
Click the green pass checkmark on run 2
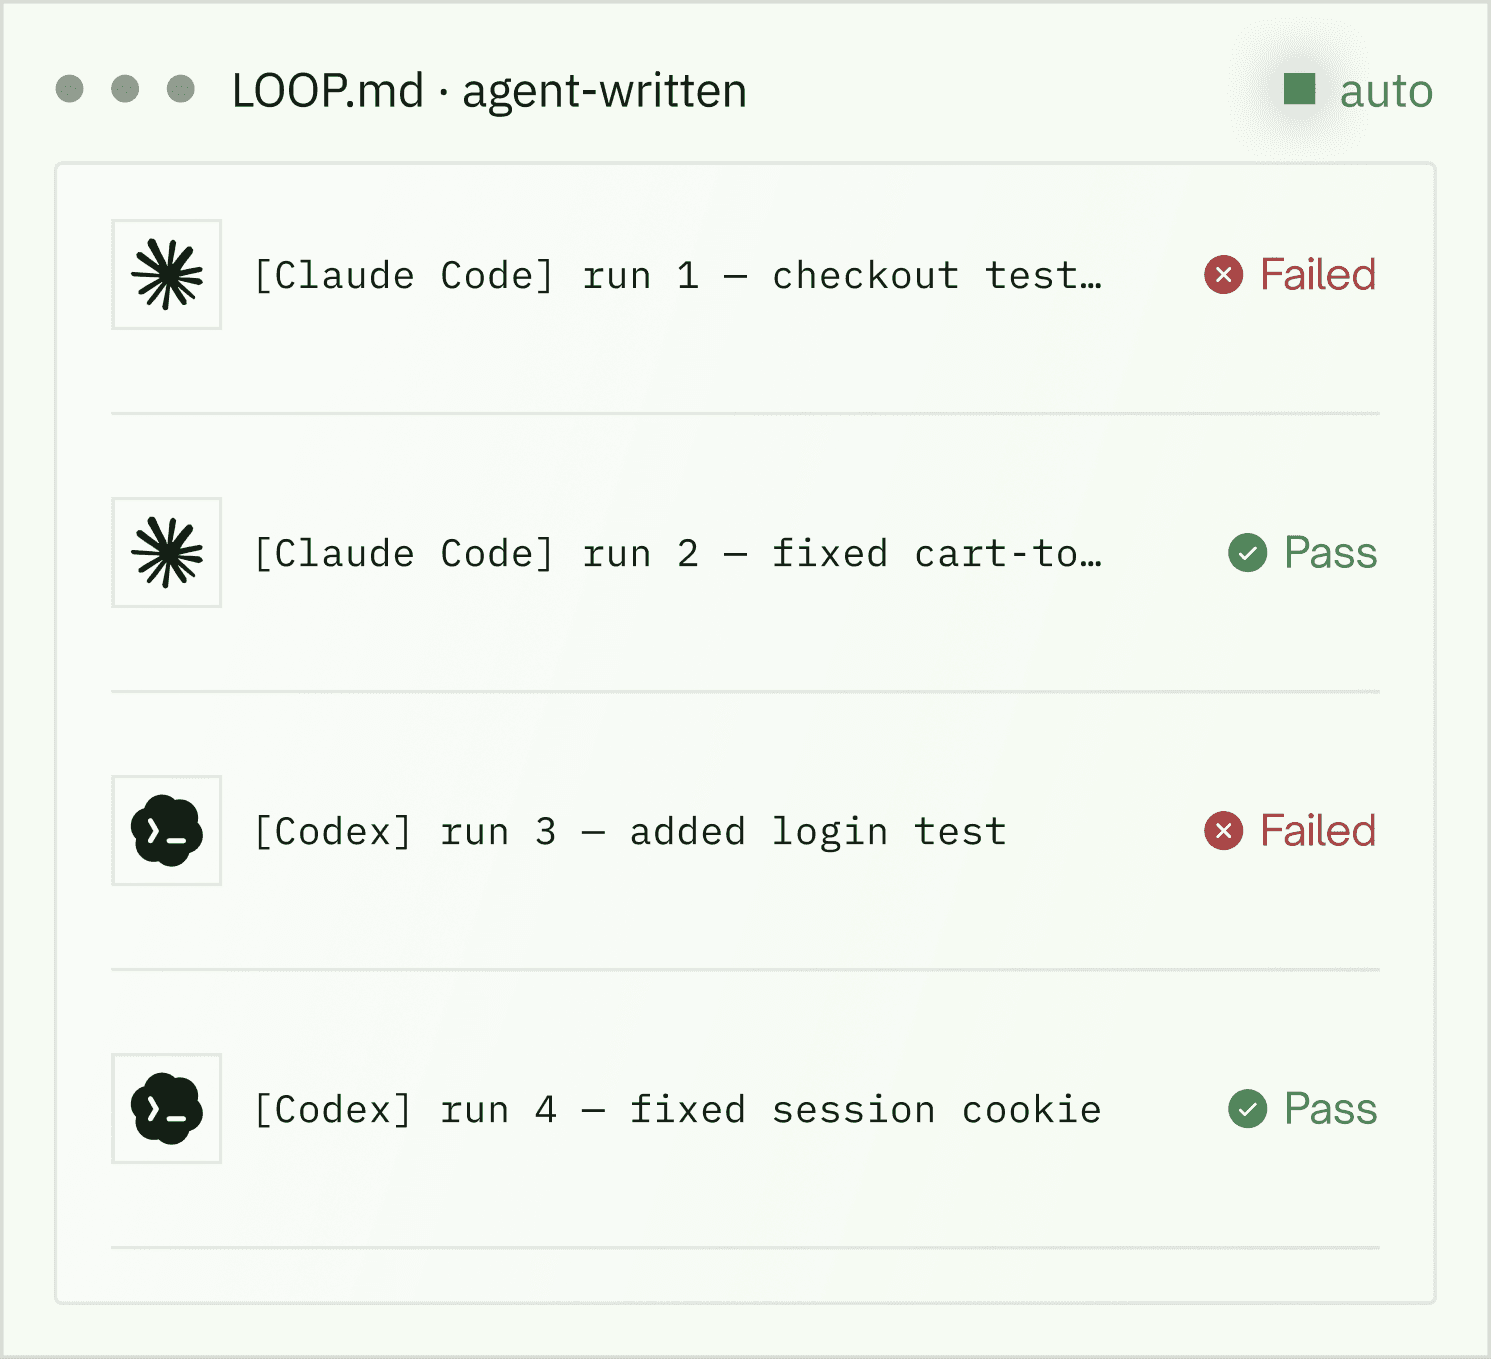pyautogui.click(x=1247, y=553)
